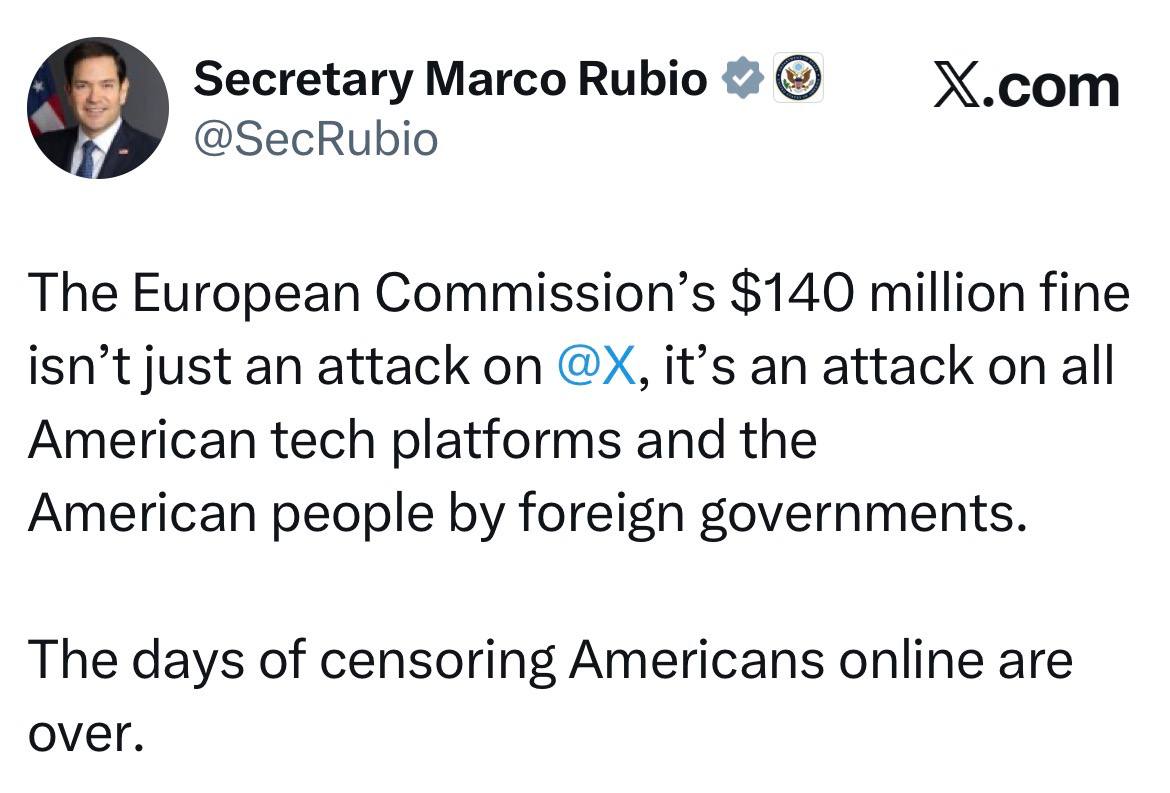
Task: Open Marco Rubio's profile picture
Action: 98,108
